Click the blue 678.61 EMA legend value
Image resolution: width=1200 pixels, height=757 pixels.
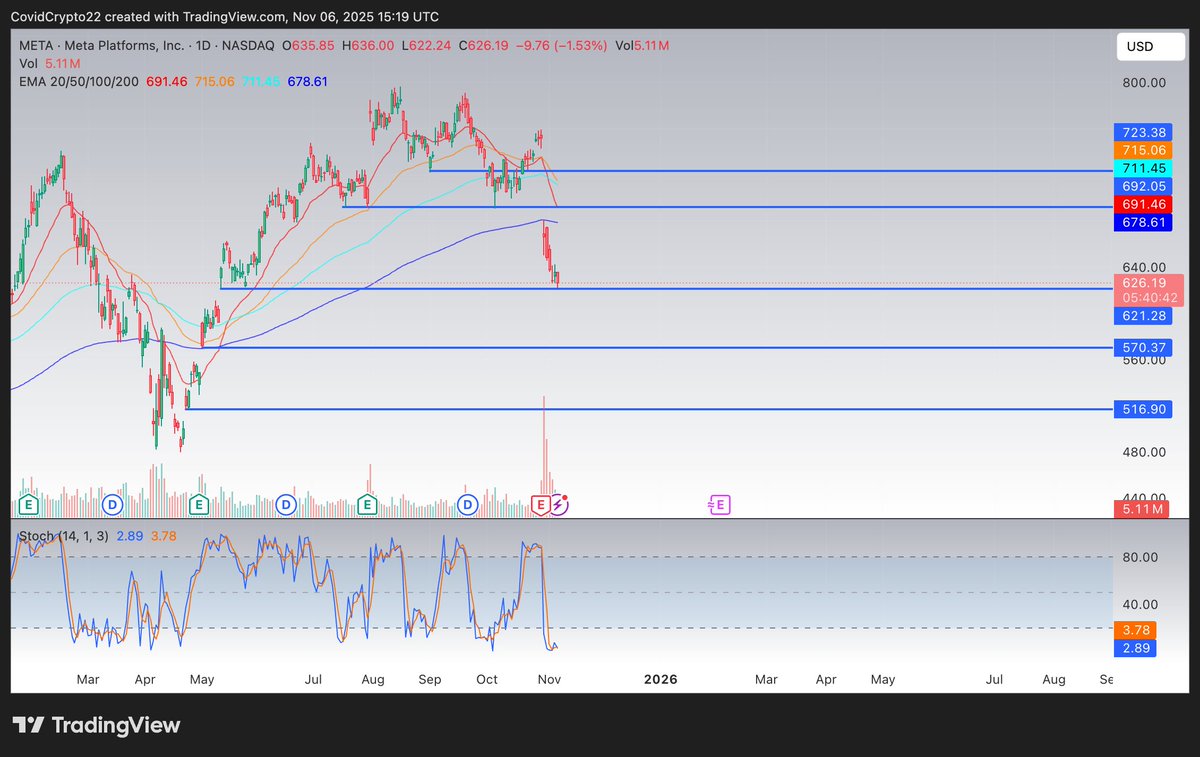tap(307, 81)
